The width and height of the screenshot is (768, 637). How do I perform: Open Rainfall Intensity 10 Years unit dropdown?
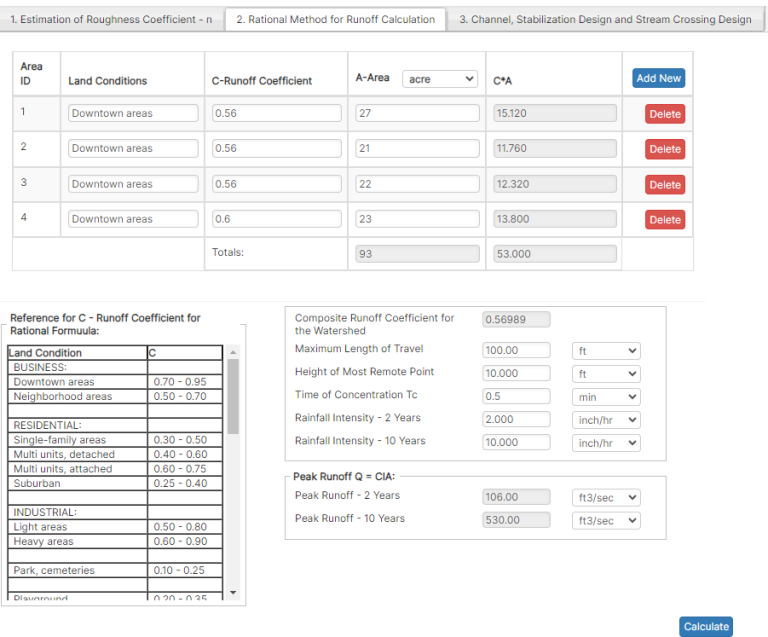pos(606,443)
